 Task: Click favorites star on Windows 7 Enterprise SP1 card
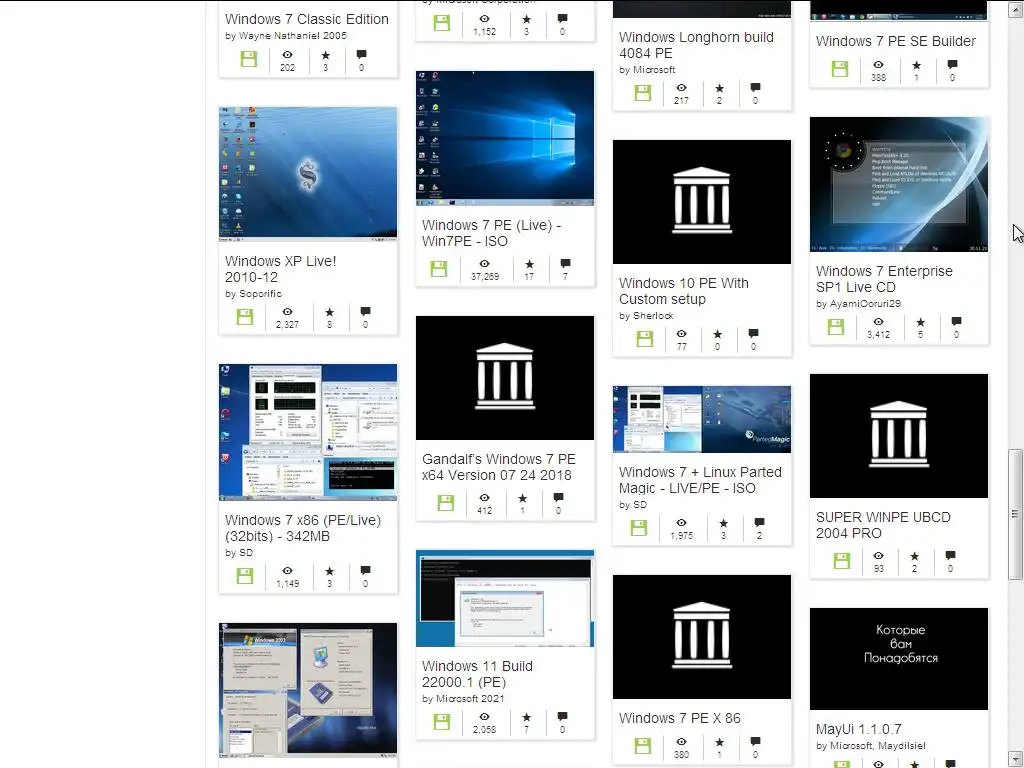920,322
